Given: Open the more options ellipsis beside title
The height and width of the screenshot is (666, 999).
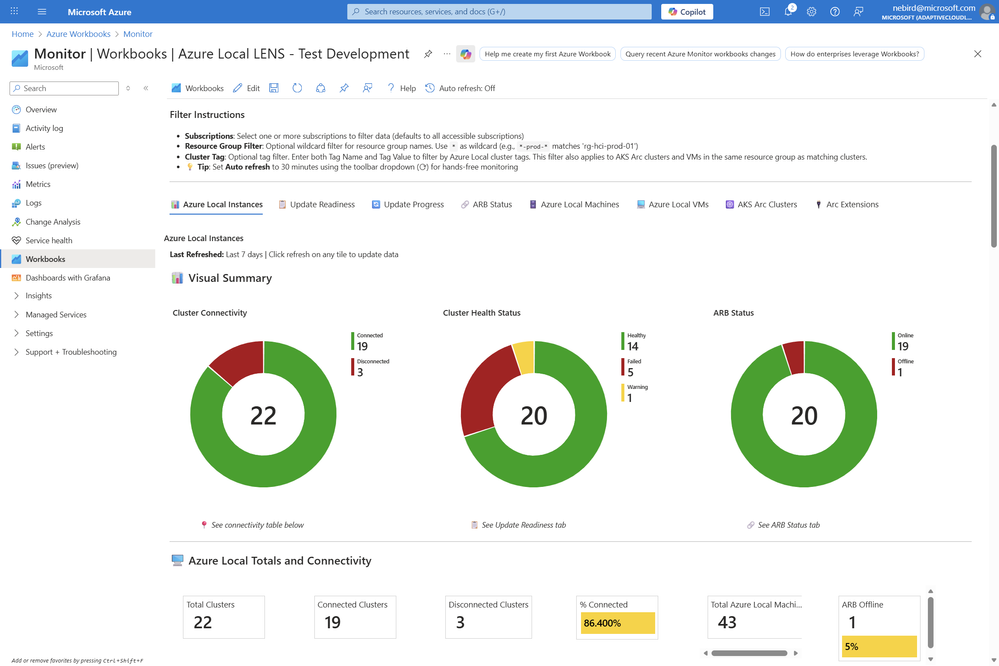Looking at the screenshot, I should click(x=447, y=54).
